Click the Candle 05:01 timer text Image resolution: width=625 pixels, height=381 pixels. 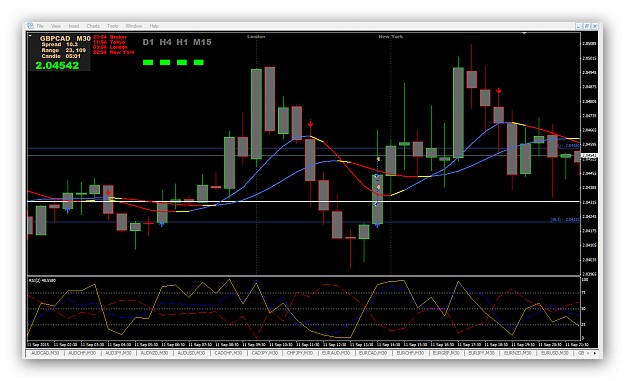coord(61,56)
